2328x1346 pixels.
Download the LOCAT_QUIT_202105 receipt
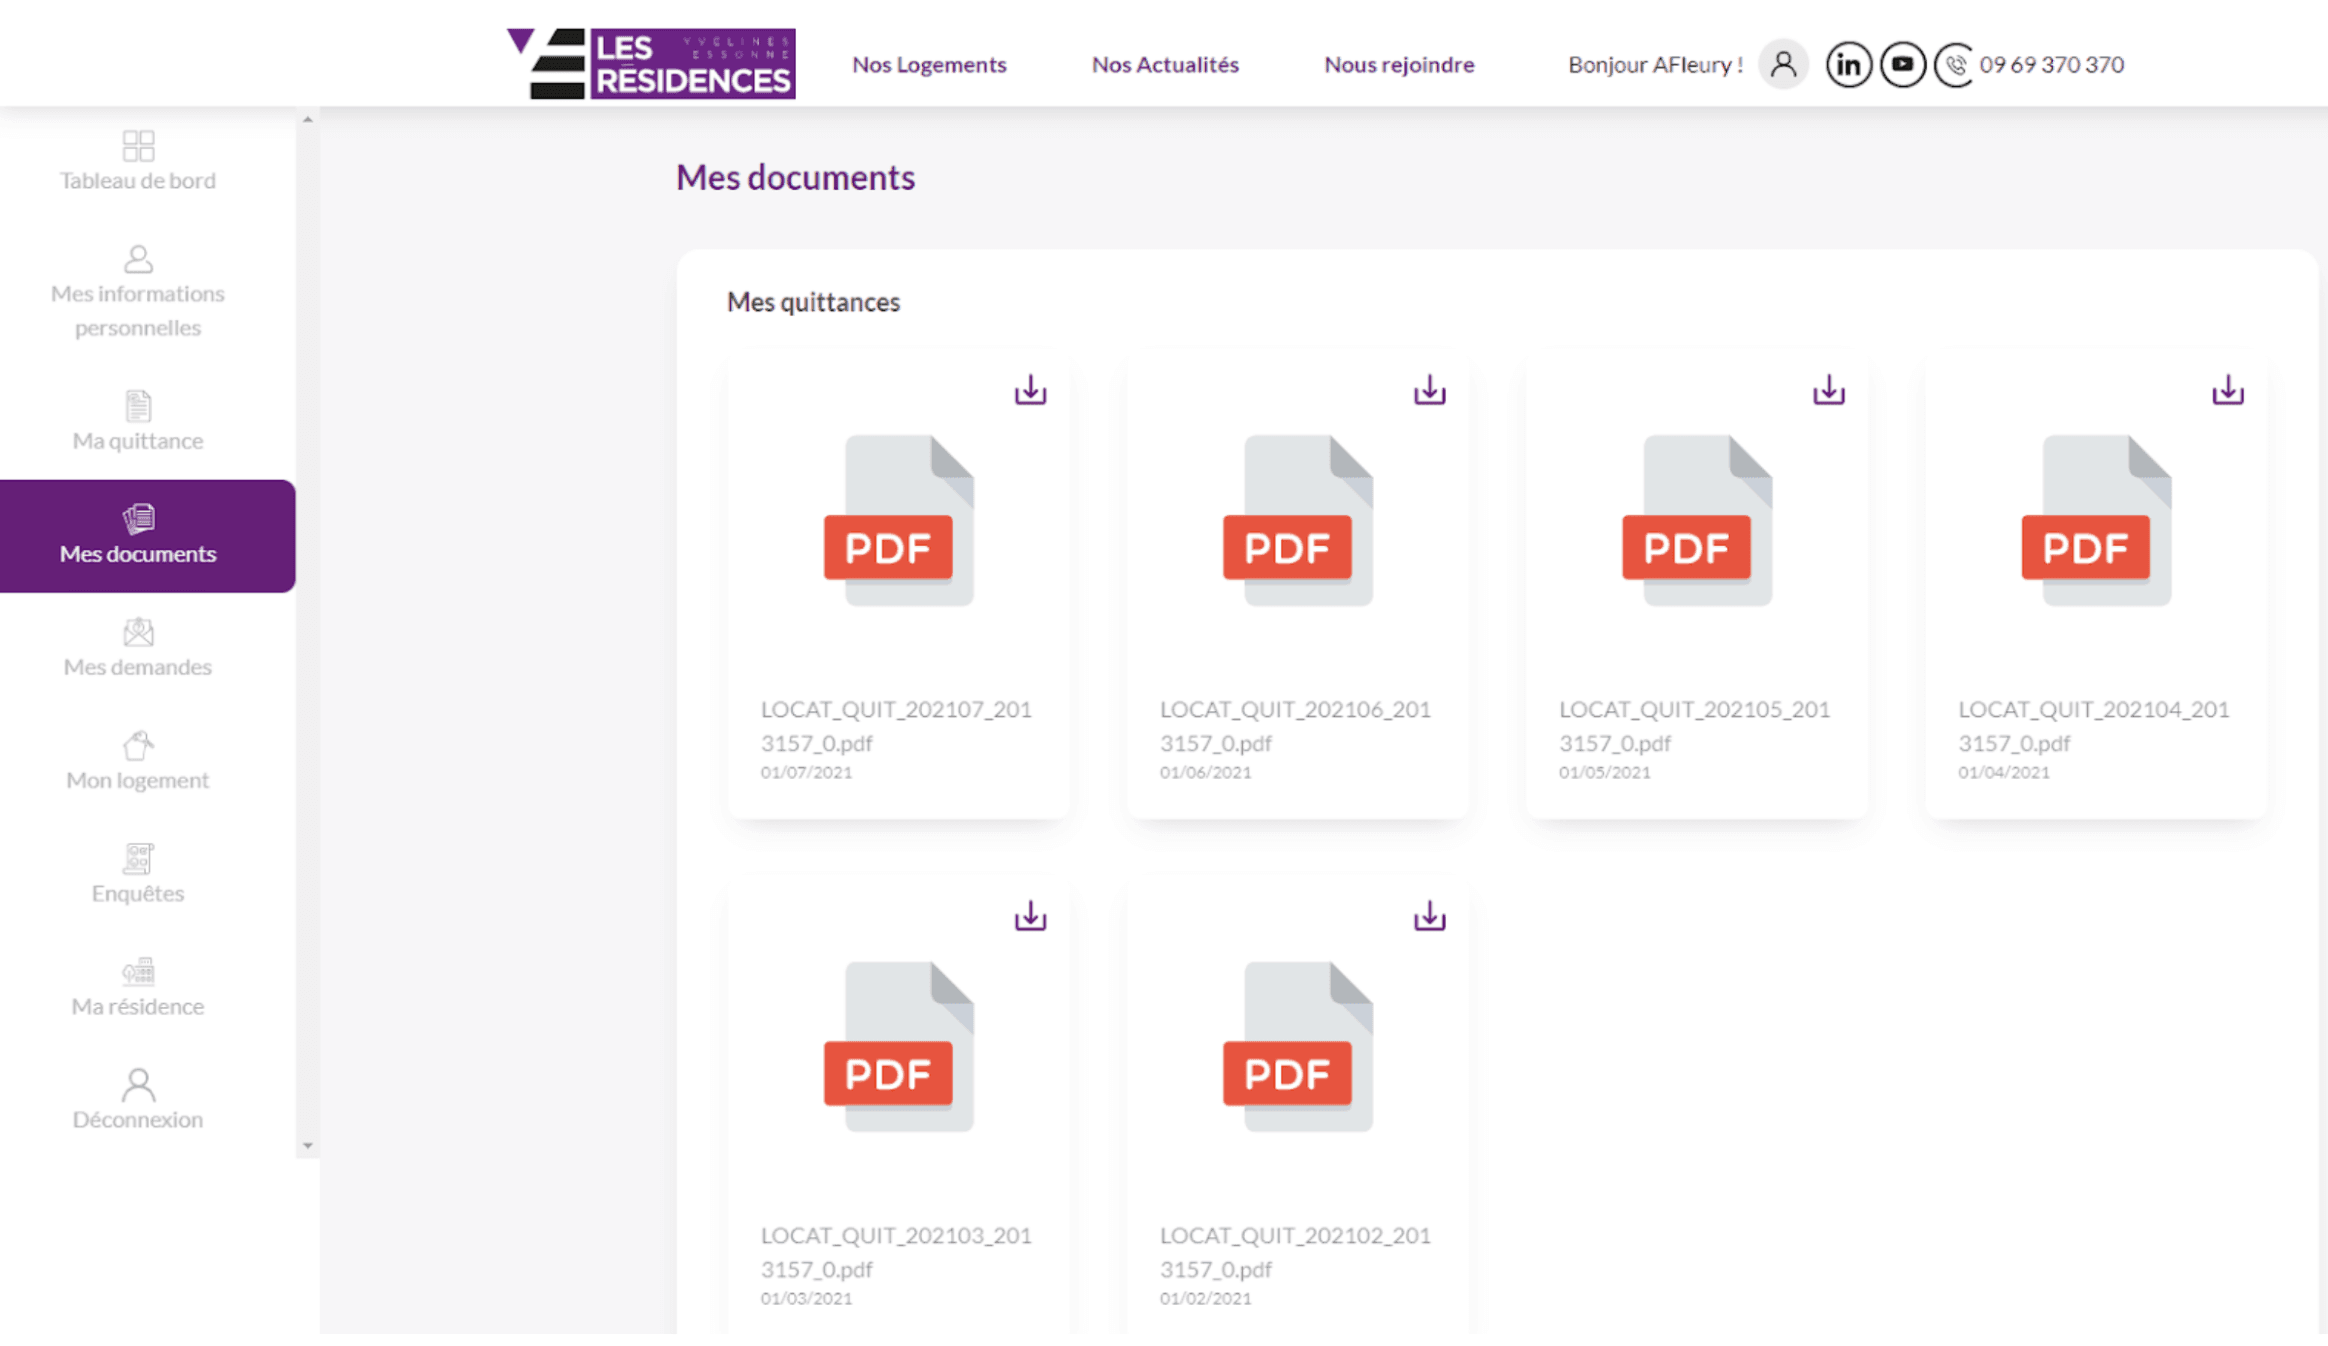coord(1828,390)
